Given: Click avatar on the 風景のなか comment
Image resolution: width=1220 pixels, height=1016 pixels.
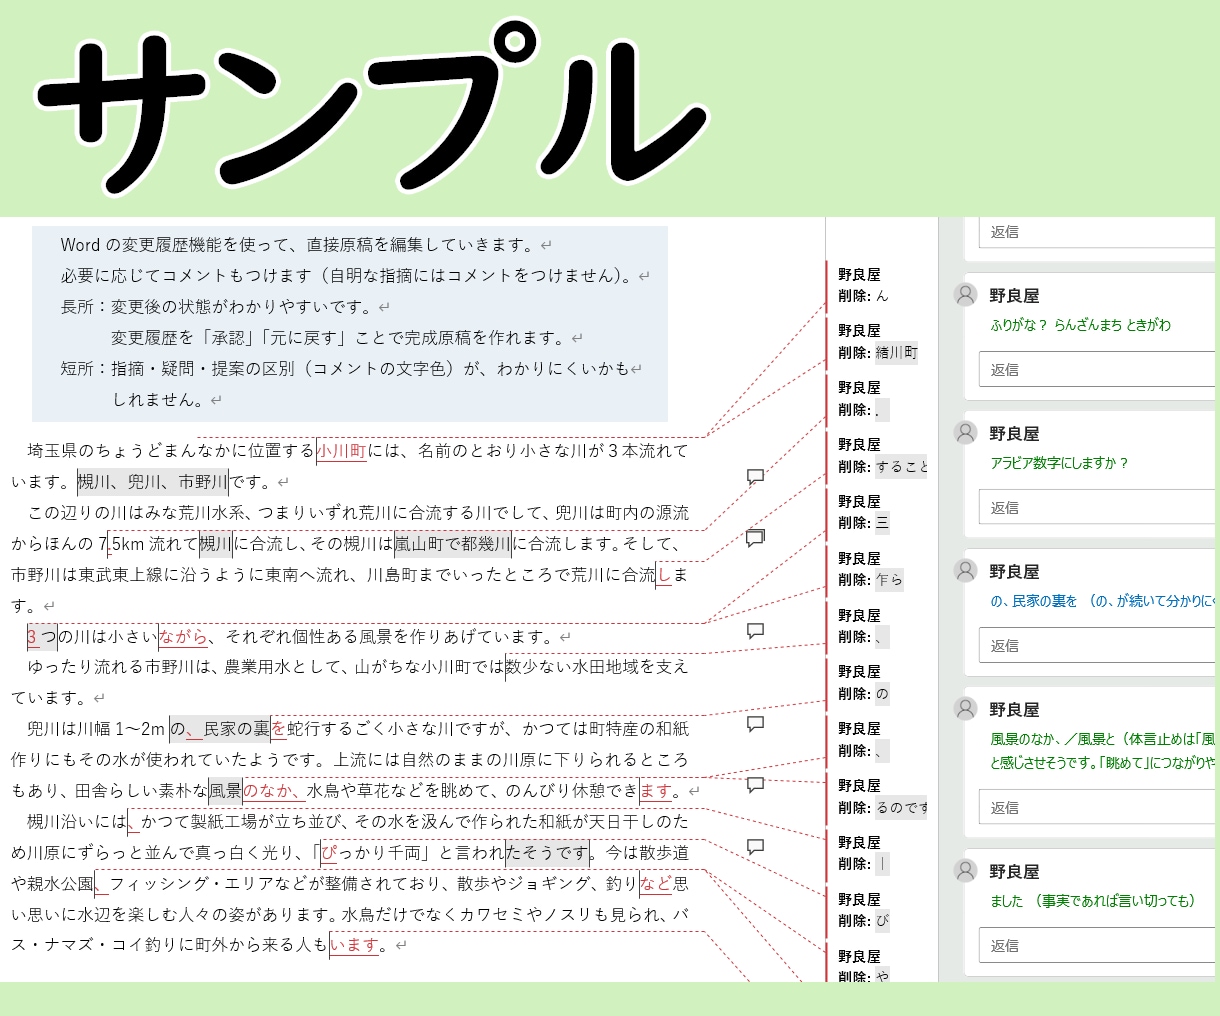Looking at the screenshot, I should click(x=965, y=708).
